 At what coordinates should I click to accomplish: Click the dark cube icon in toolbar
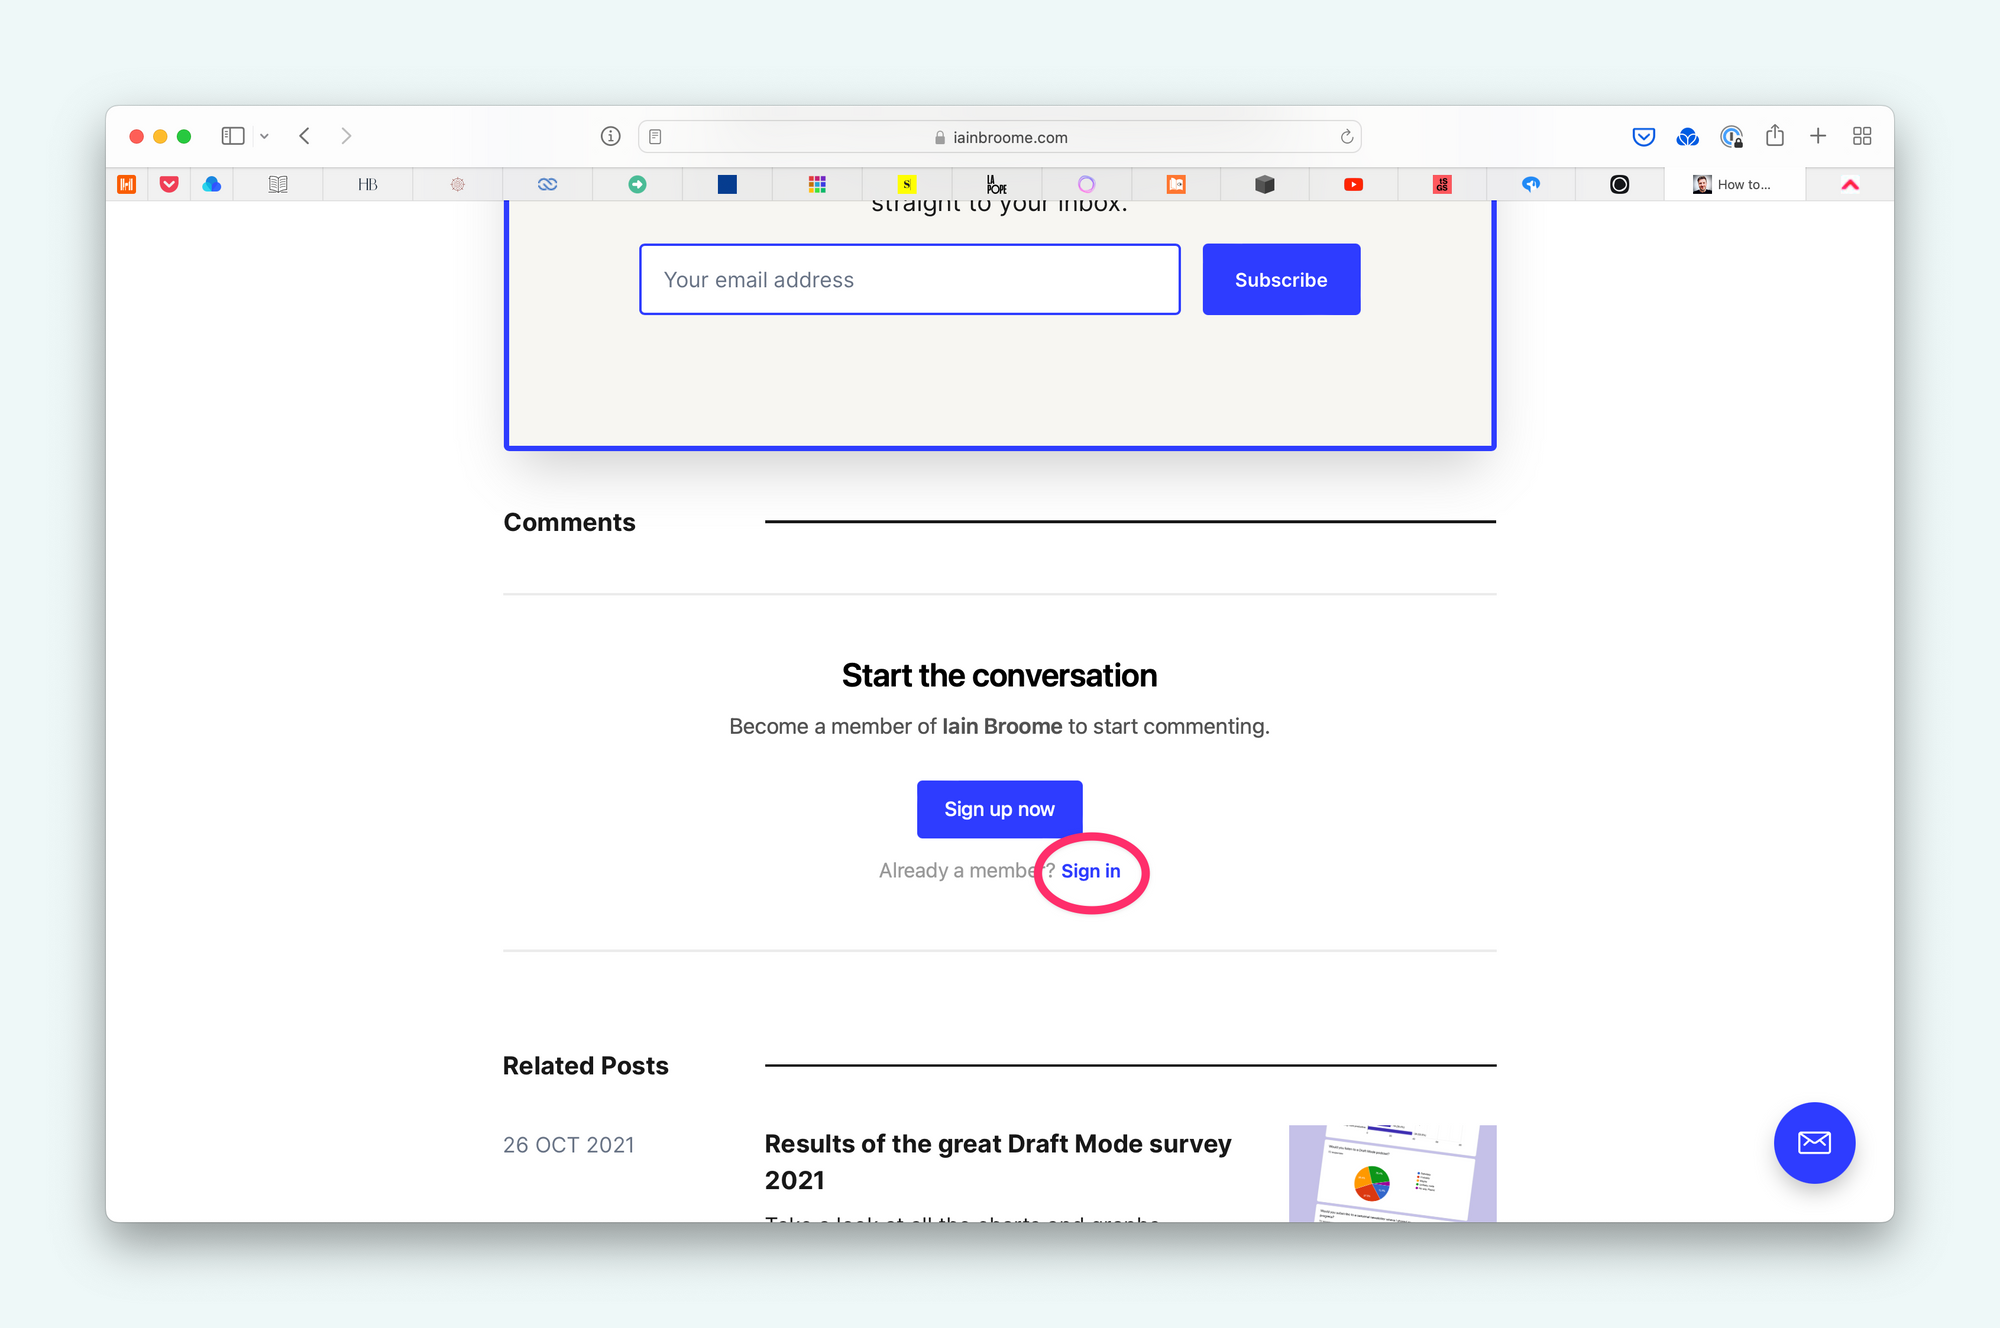[1262, 182]
